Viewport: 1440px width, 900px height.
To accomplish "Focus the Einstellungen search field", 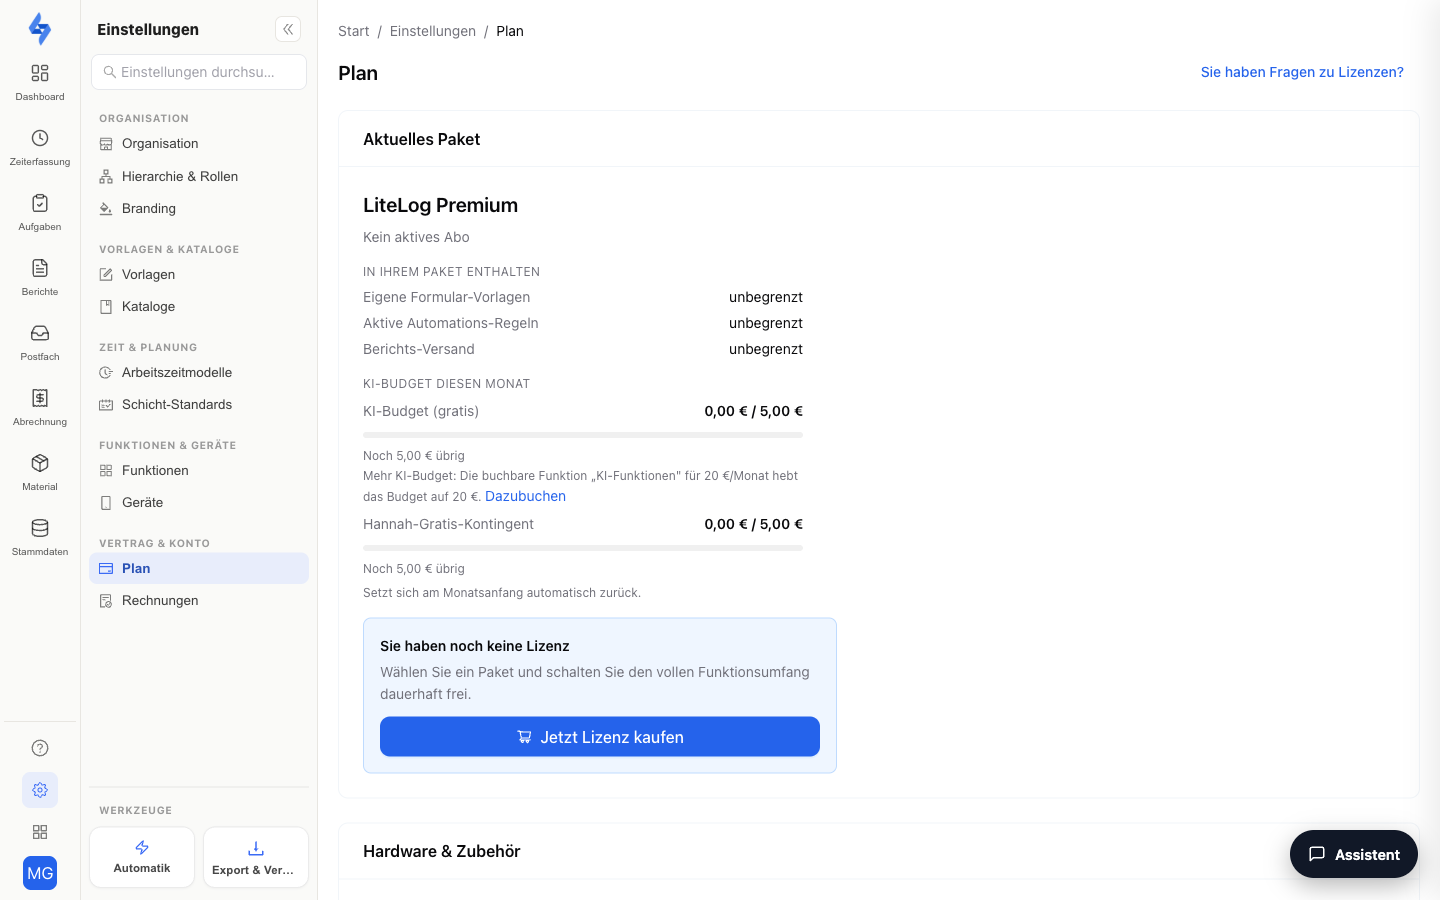I will point(199,72).
